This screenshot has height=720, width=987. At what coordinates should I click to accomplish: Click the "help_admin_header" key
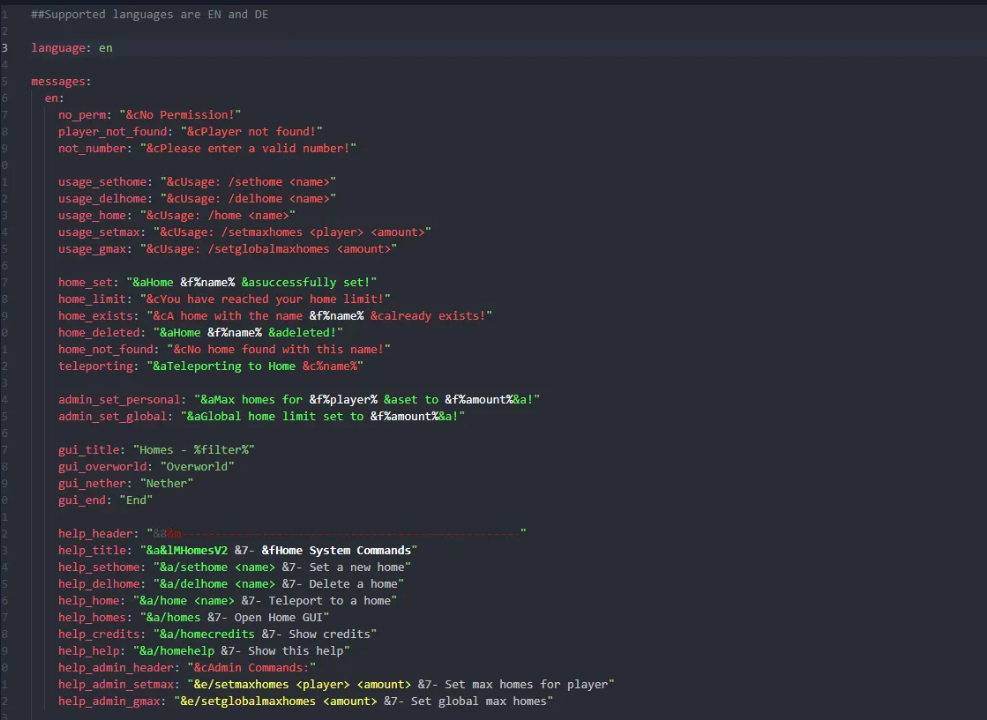tap(115, 668)
